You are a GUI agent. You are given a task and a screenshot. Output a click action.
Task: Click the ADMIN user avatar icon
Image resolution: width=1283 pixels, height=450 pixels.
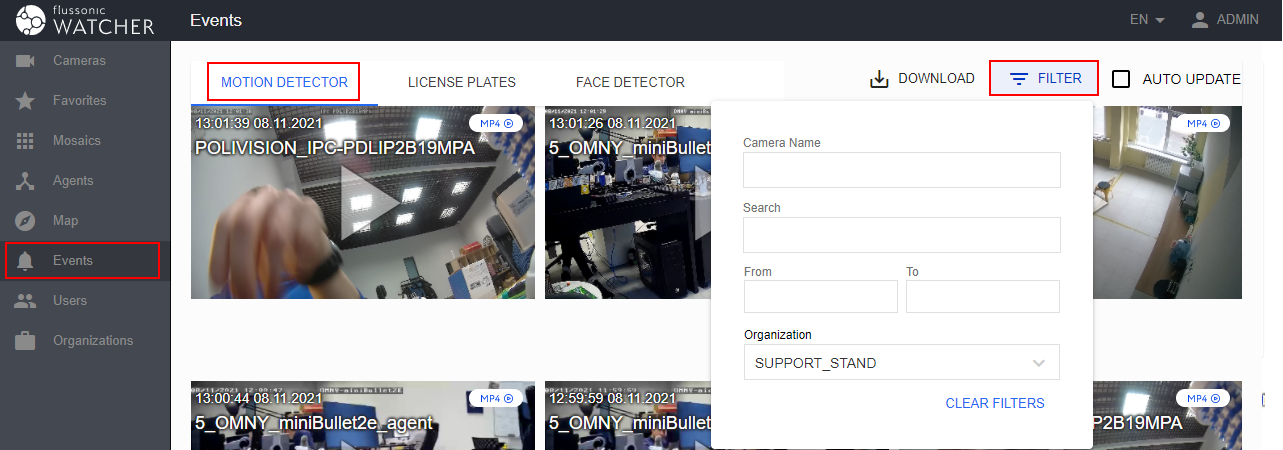point(1200,20)
